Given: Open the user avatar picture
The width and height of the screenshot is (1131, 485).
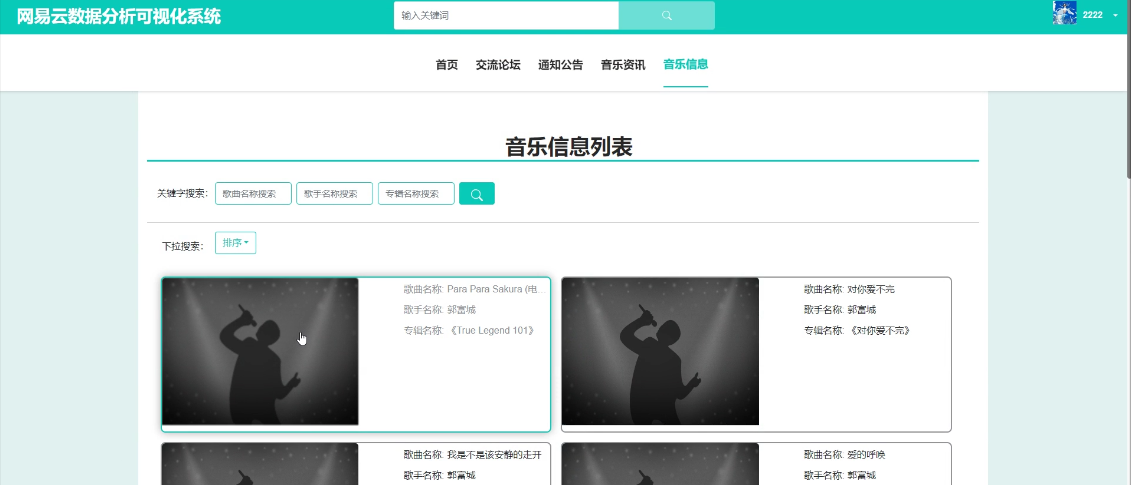Looking at the screenshot, I should point(1065,13).
